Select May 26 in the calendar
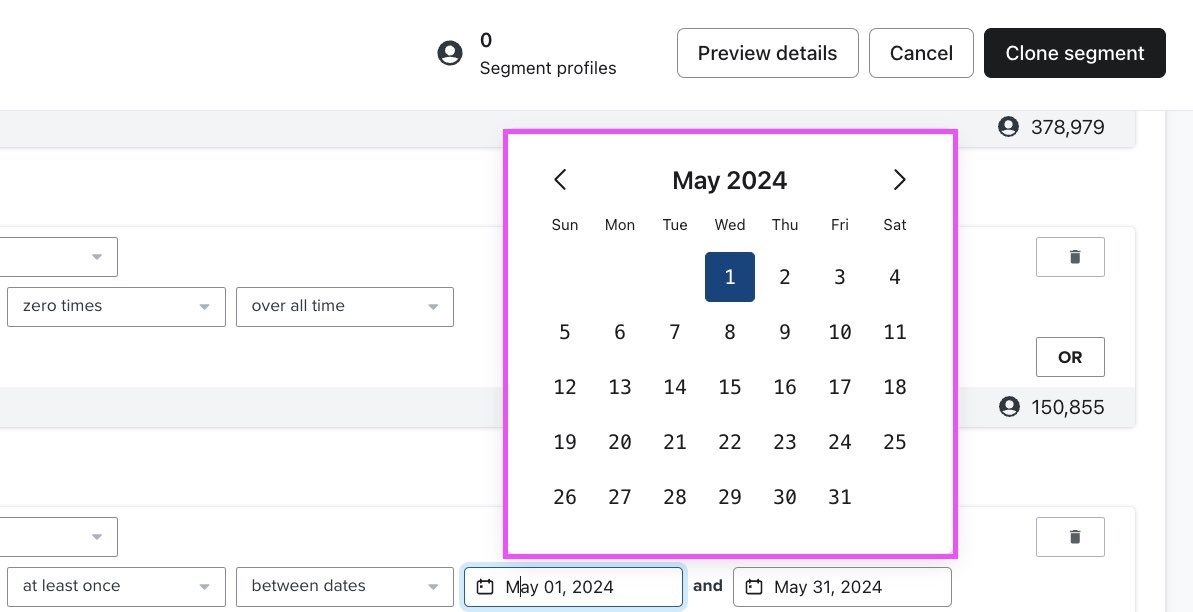This screenshot has width=1193, height=612. coord(565,496)
